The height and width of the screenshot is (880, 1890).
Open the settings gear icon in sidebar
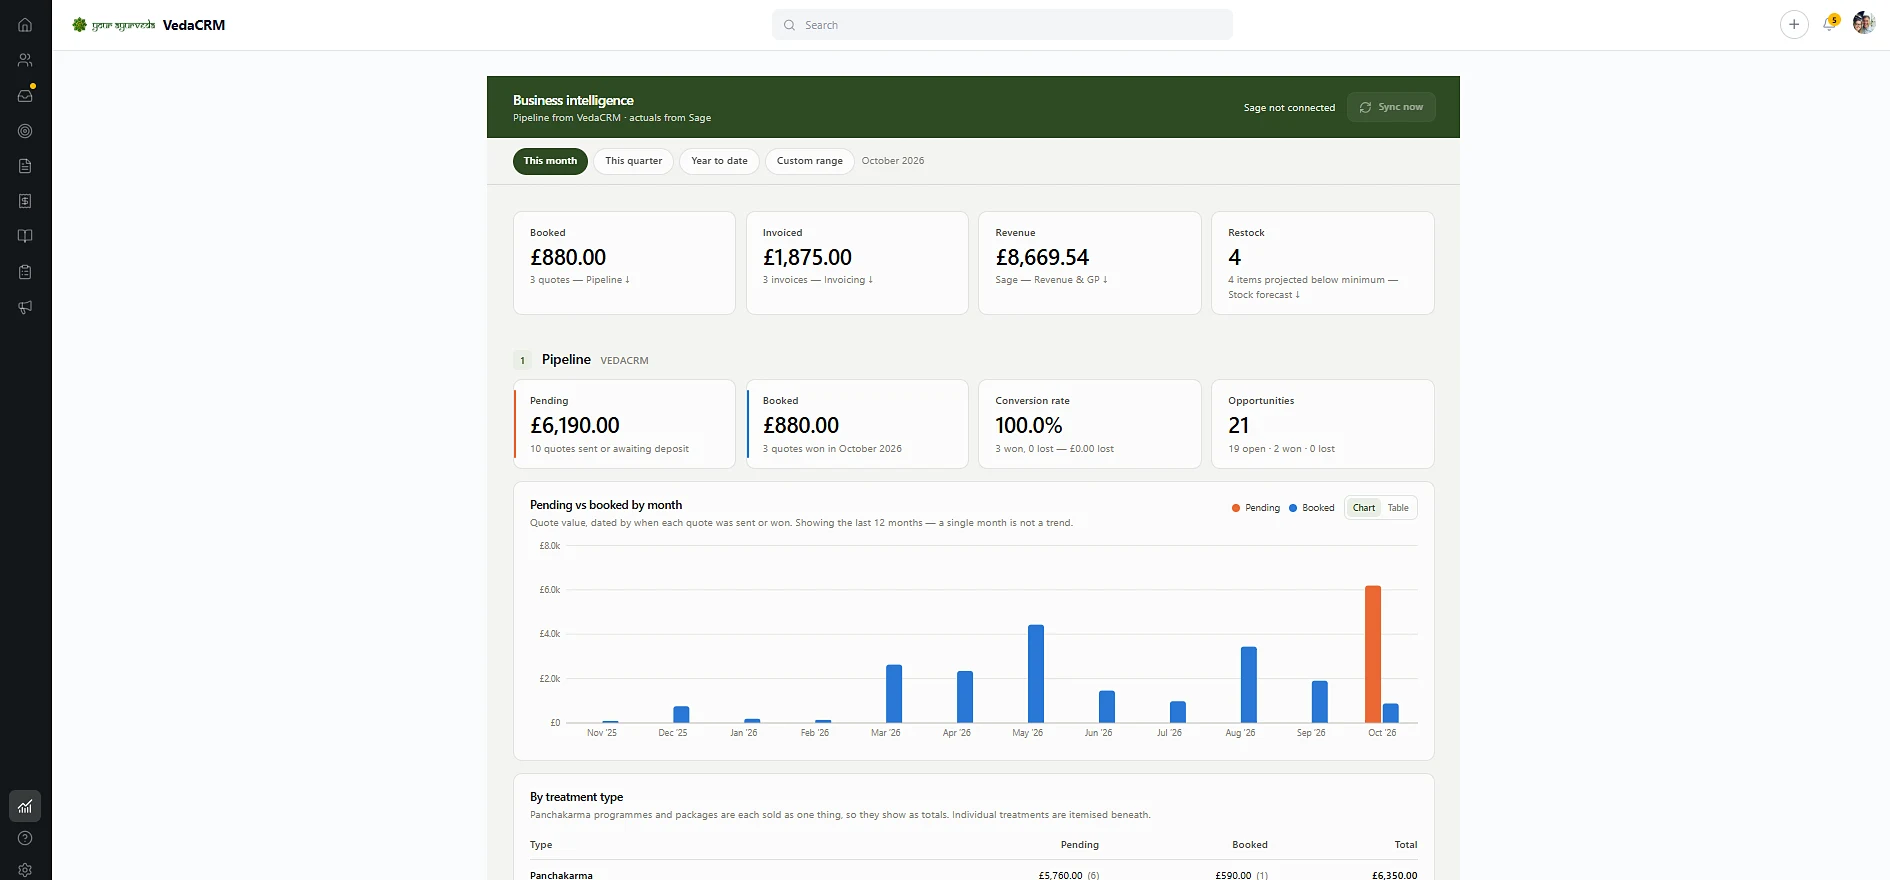25,870
